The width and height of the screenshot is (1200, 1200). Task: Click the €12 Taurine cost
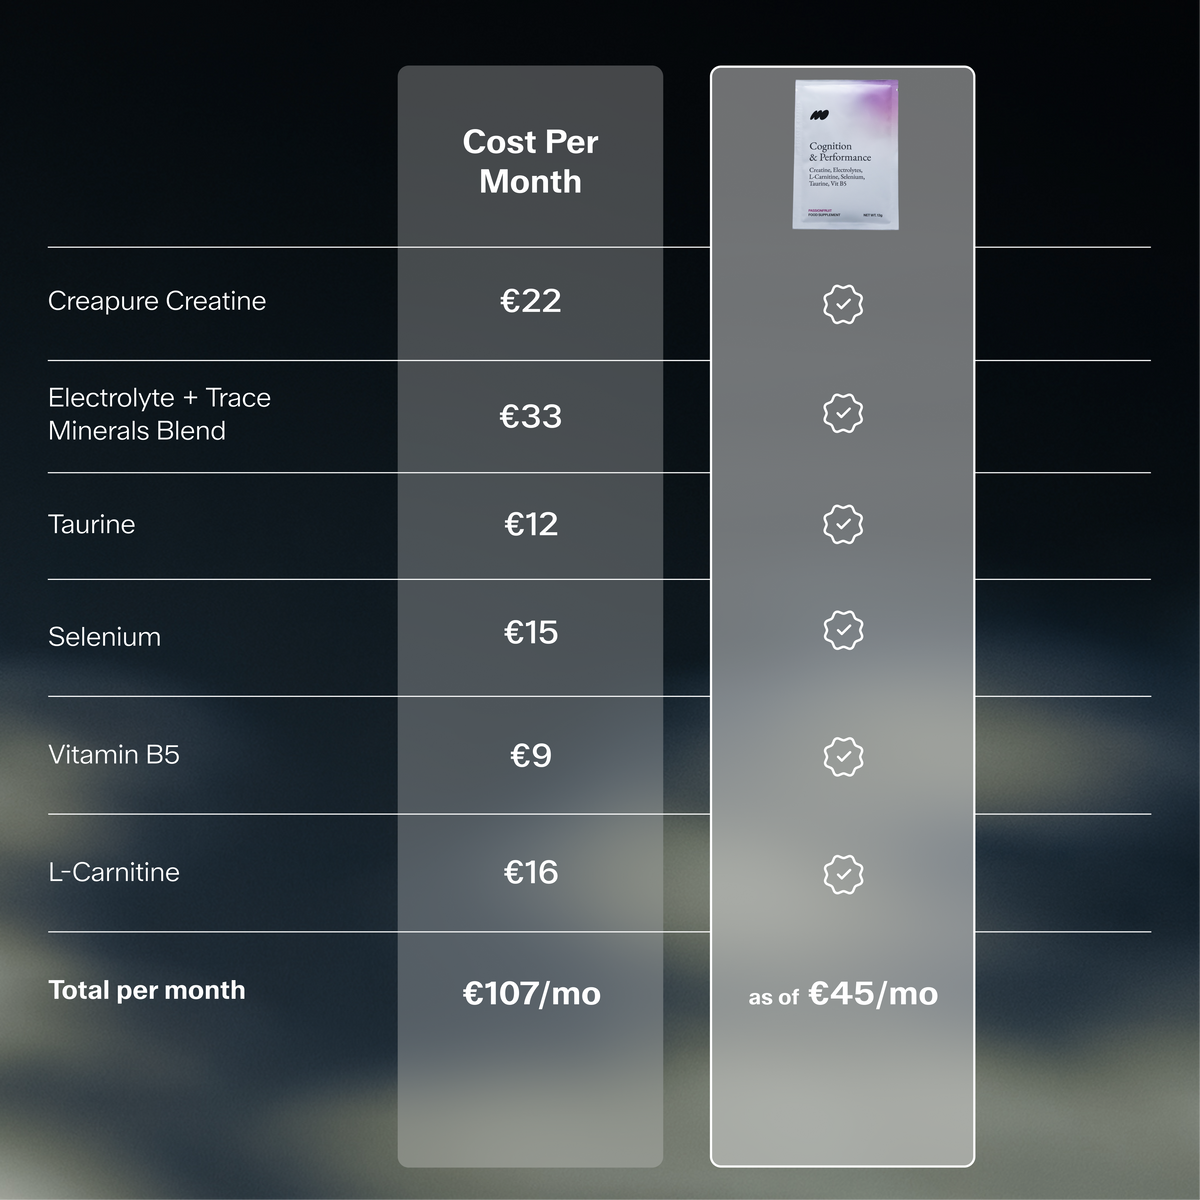click(531, 524)
